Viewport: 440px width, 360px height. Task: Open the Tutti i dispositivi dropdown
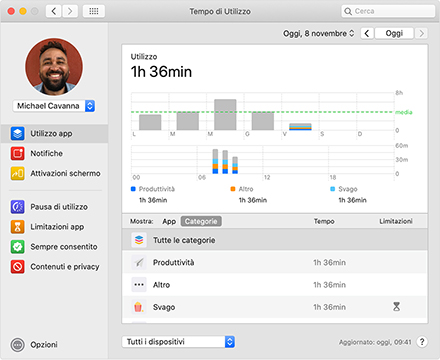[178, 342]
